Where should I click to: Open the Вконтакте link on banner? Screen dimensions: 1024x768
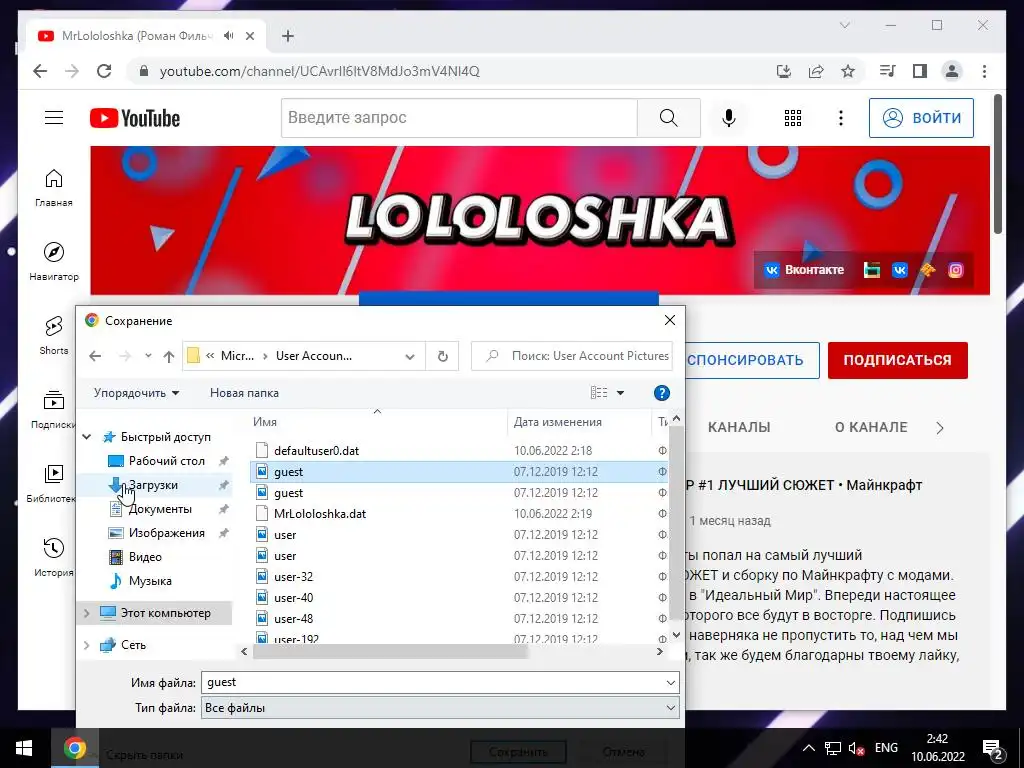point(805,270)
